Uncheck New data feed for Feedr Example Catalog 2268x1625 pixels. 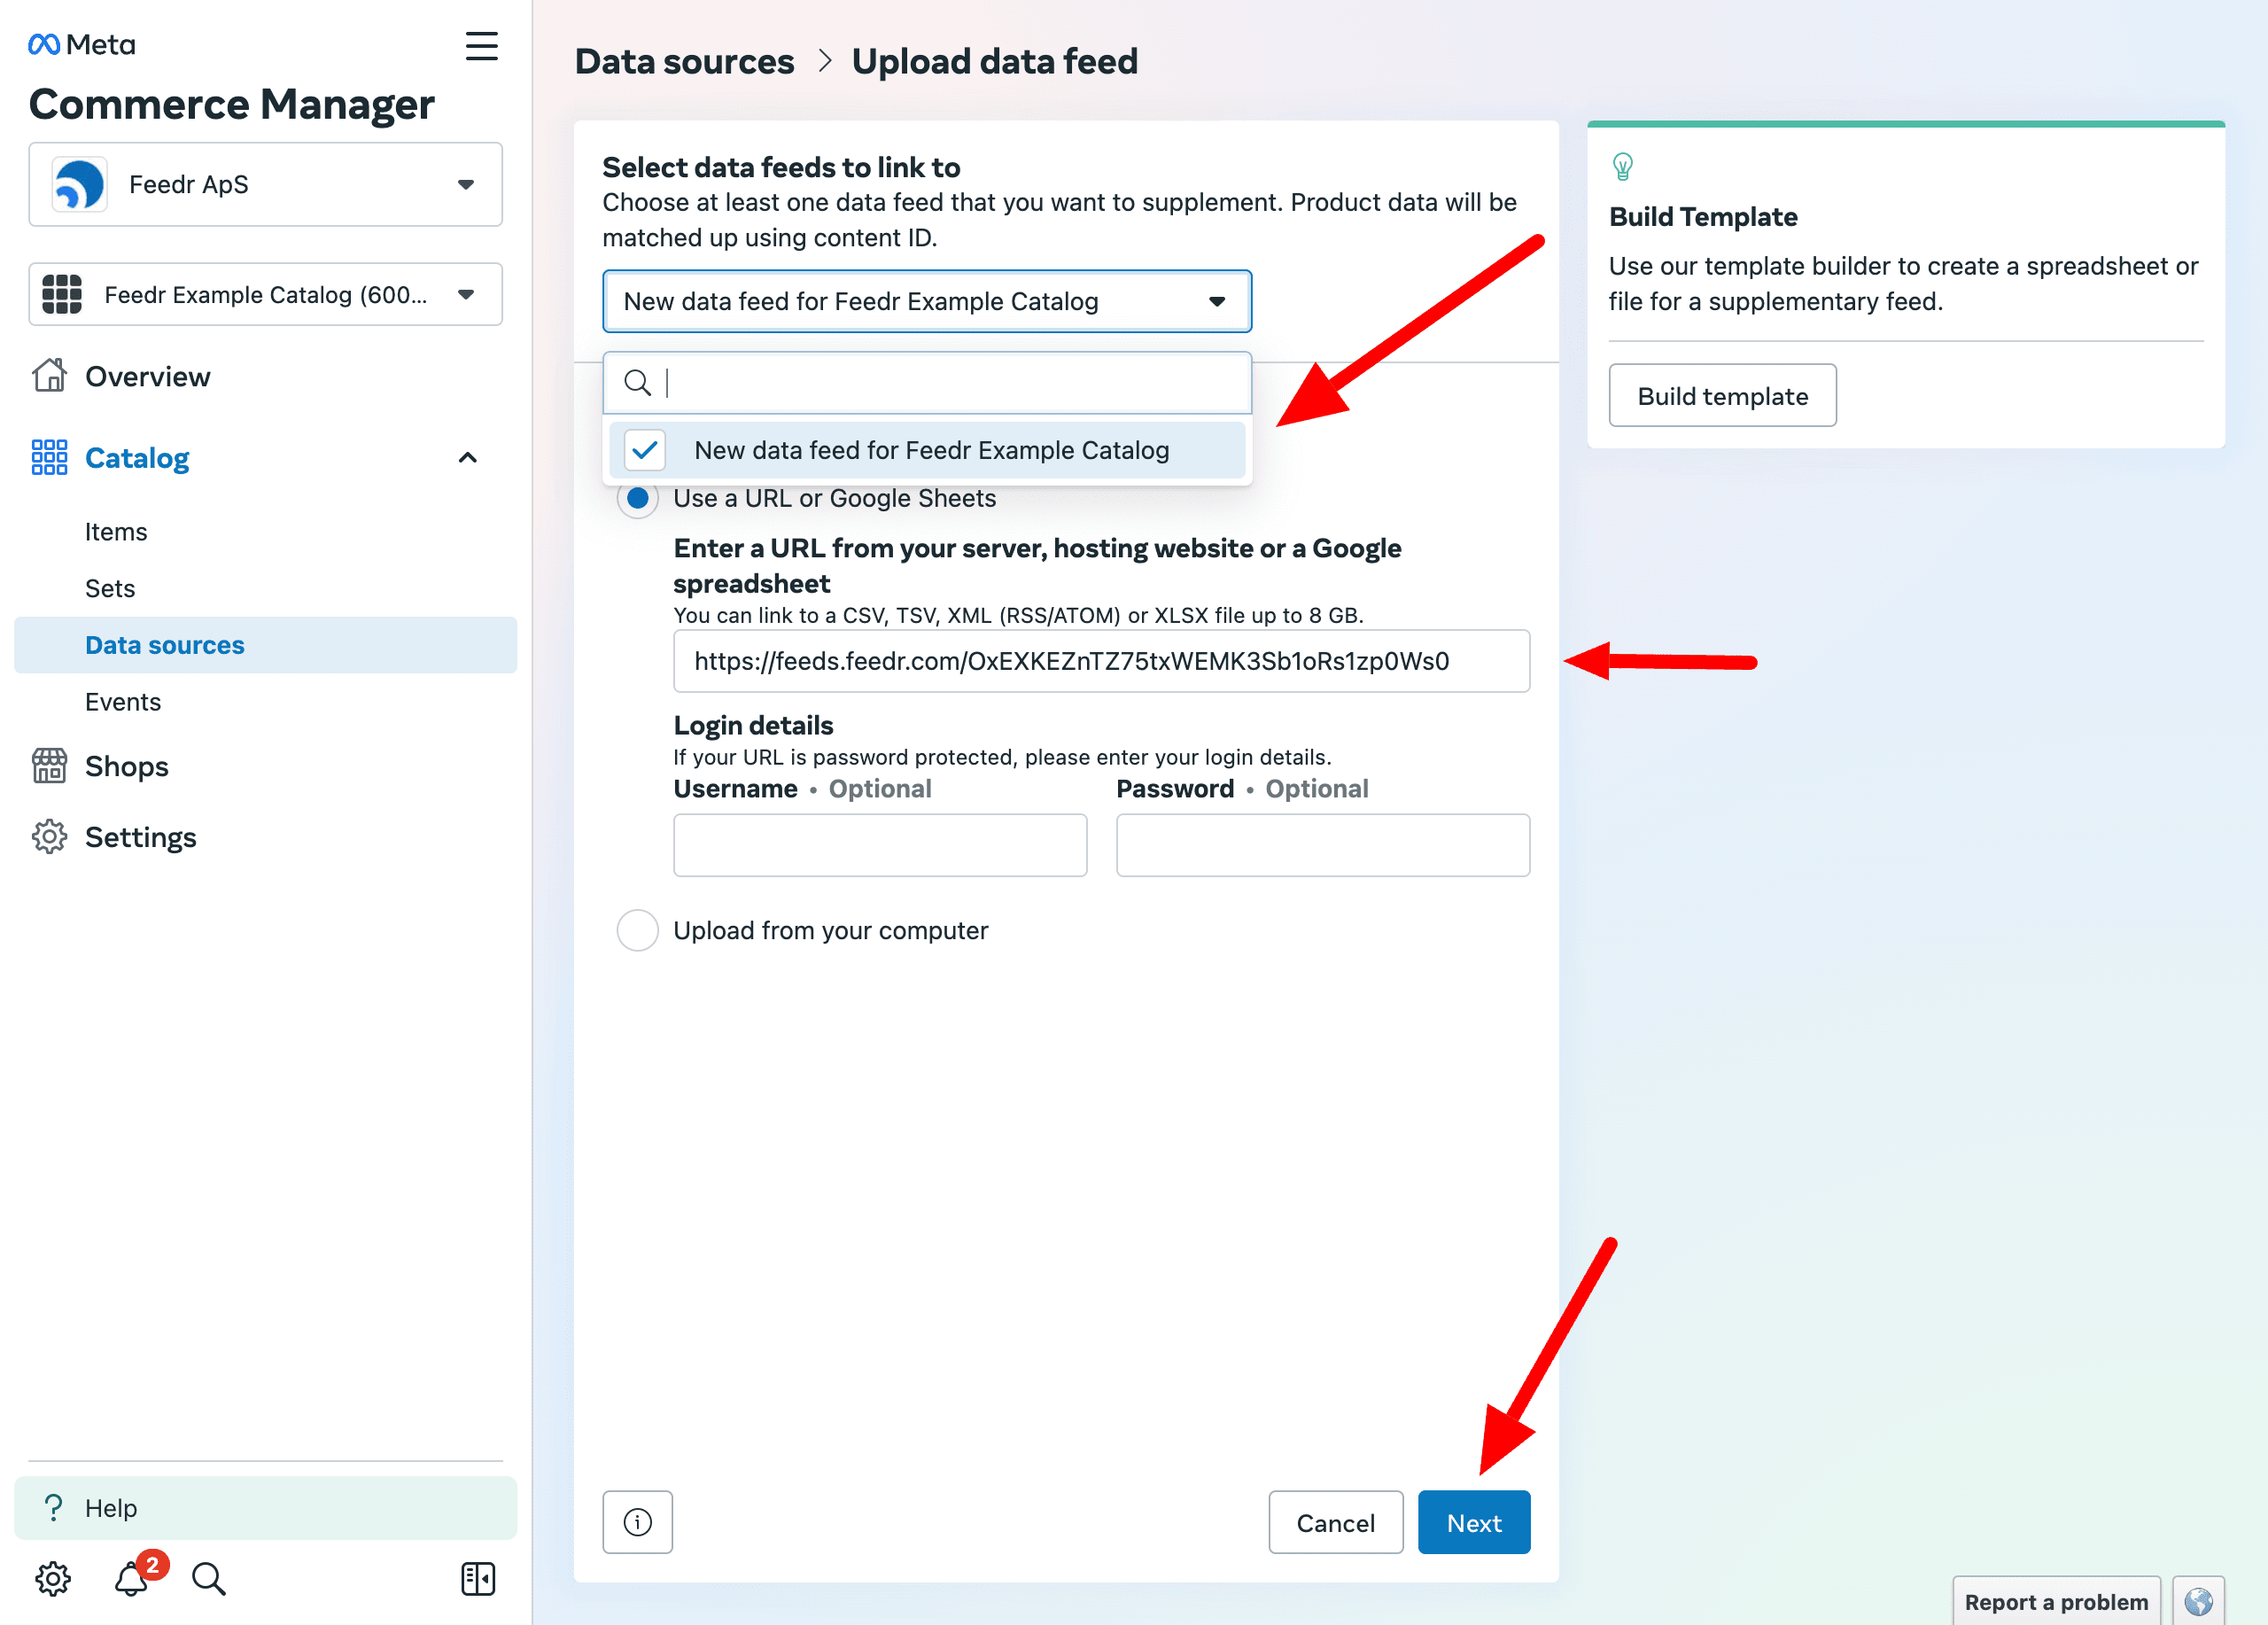pyautogui.click(x=645, y=450)
